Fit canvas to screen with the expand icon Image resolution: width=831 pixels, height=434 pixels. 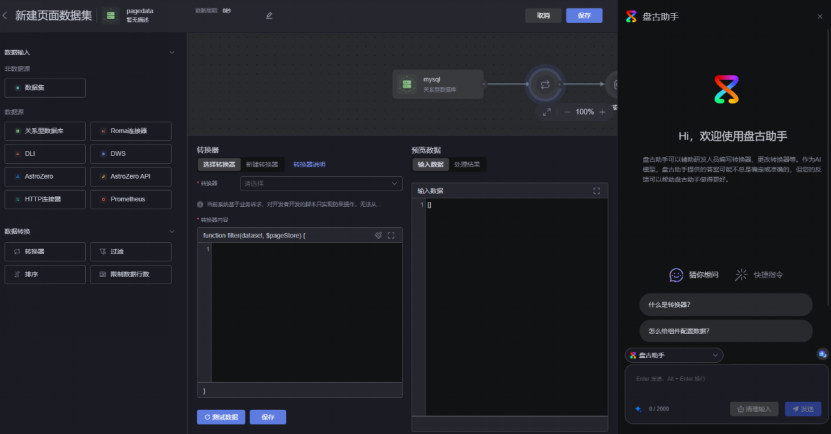pyautogui.click(x=546, y=112)
